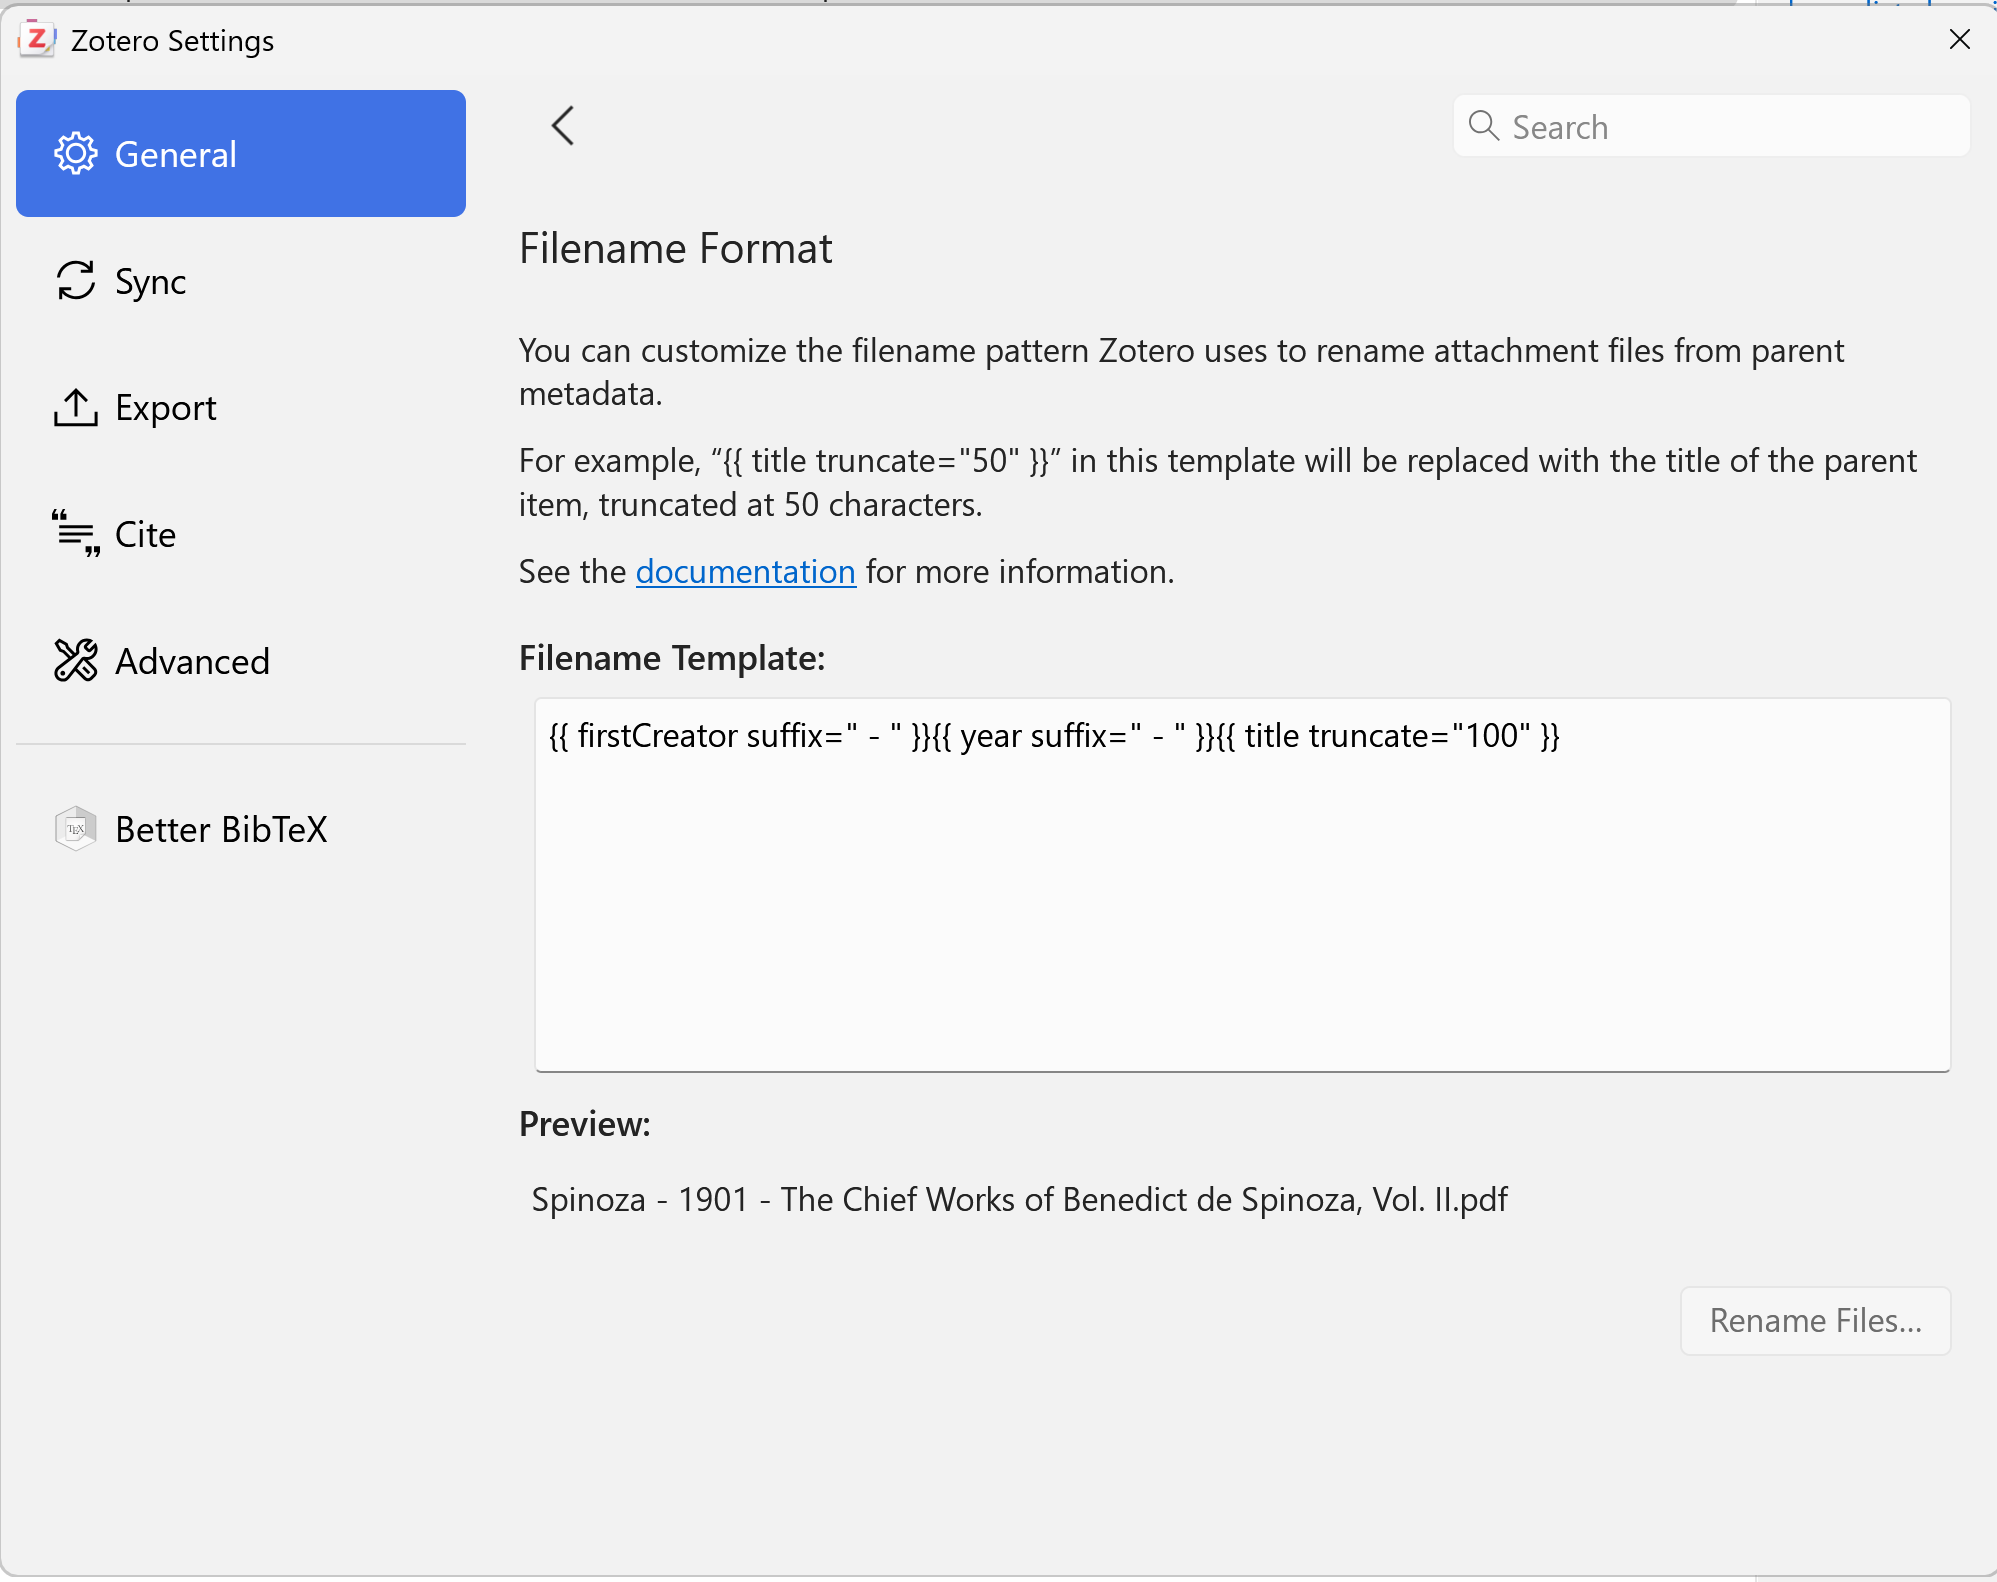
Task: Open Better BibTeX settings pane
Action: (x=221, y=829)
